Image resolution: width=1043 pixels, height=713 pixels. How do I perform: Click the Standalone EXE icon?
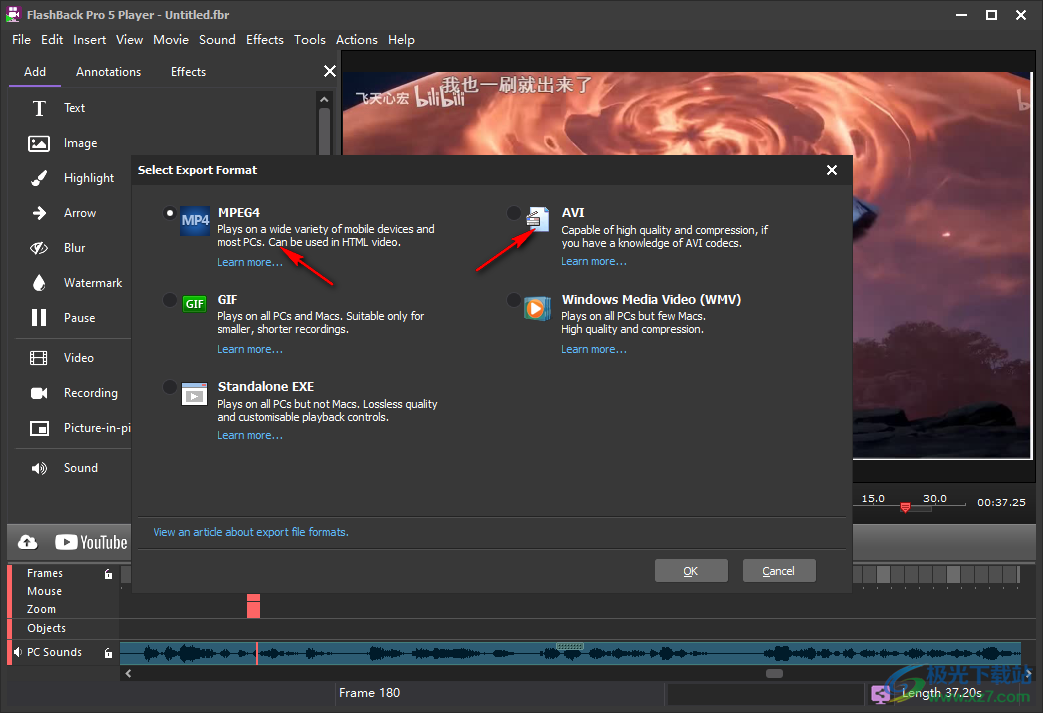click(x=195, y=394)
